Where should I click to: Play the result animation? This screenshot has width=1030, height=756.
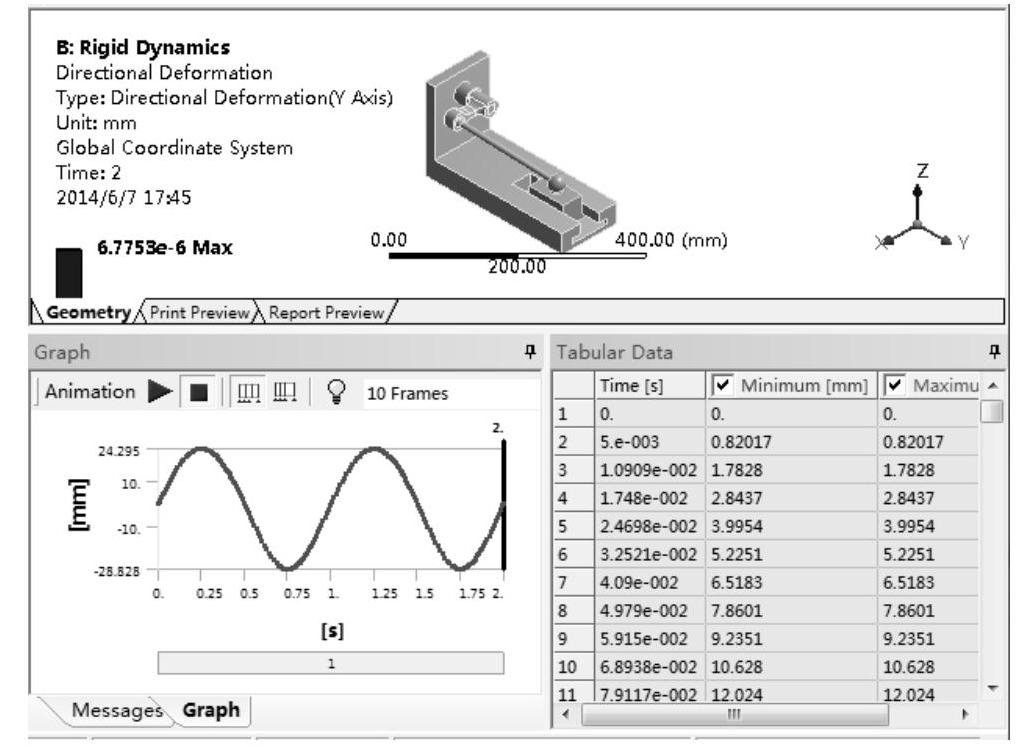(159, 394)
